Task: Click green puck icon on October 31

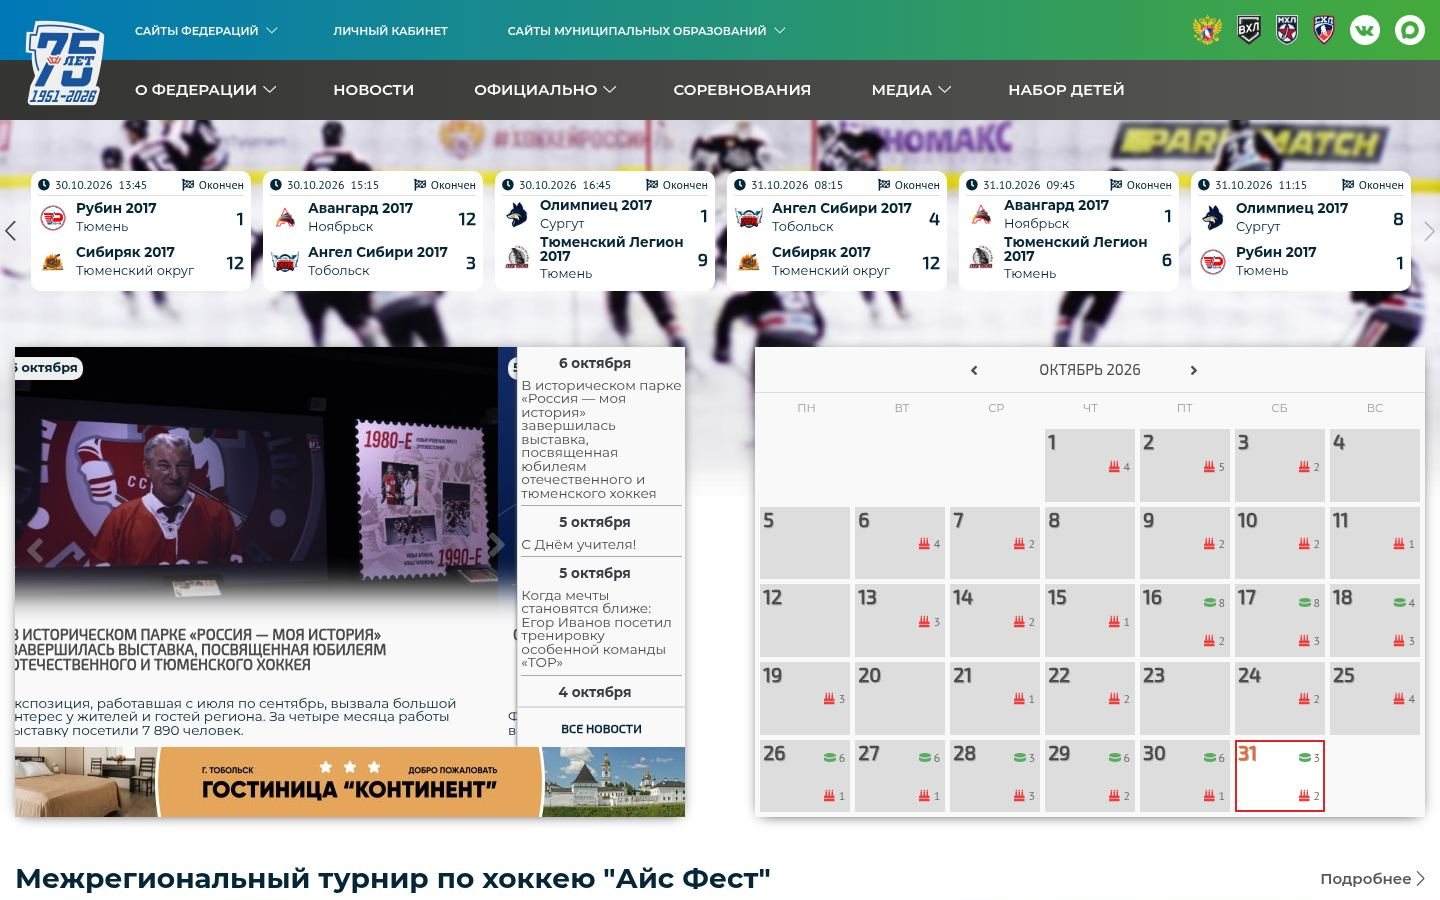Action: point(1304,758)
